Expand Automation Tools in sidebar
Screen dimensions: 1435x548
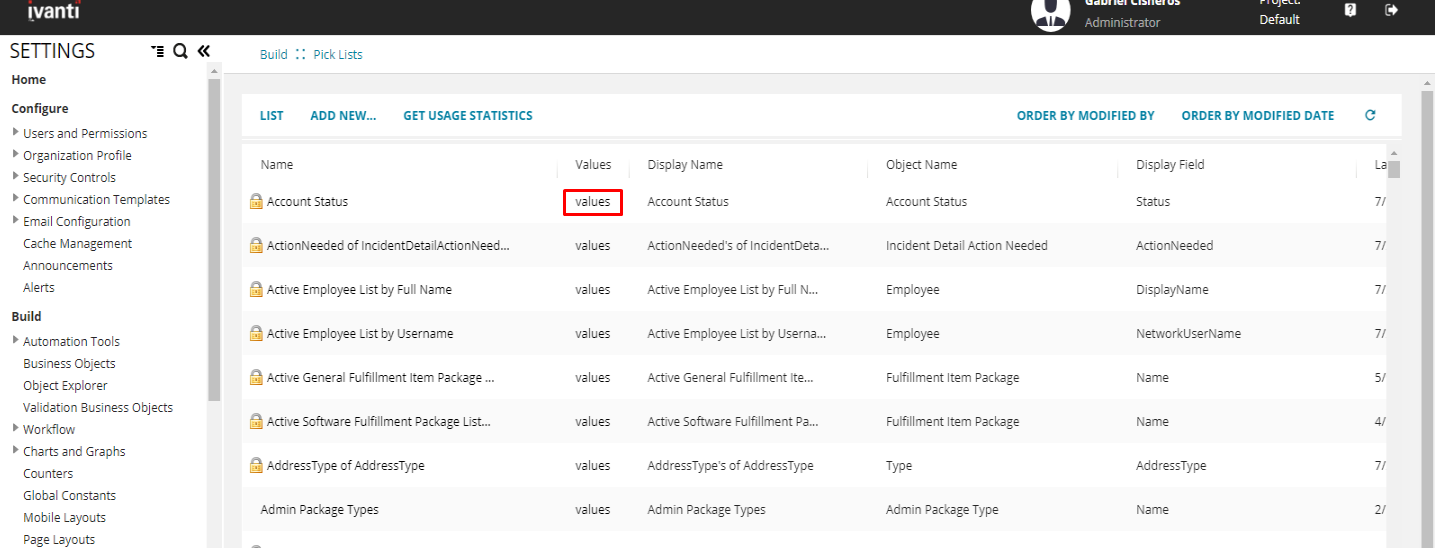pyautogui.click(x=15, y=341)
